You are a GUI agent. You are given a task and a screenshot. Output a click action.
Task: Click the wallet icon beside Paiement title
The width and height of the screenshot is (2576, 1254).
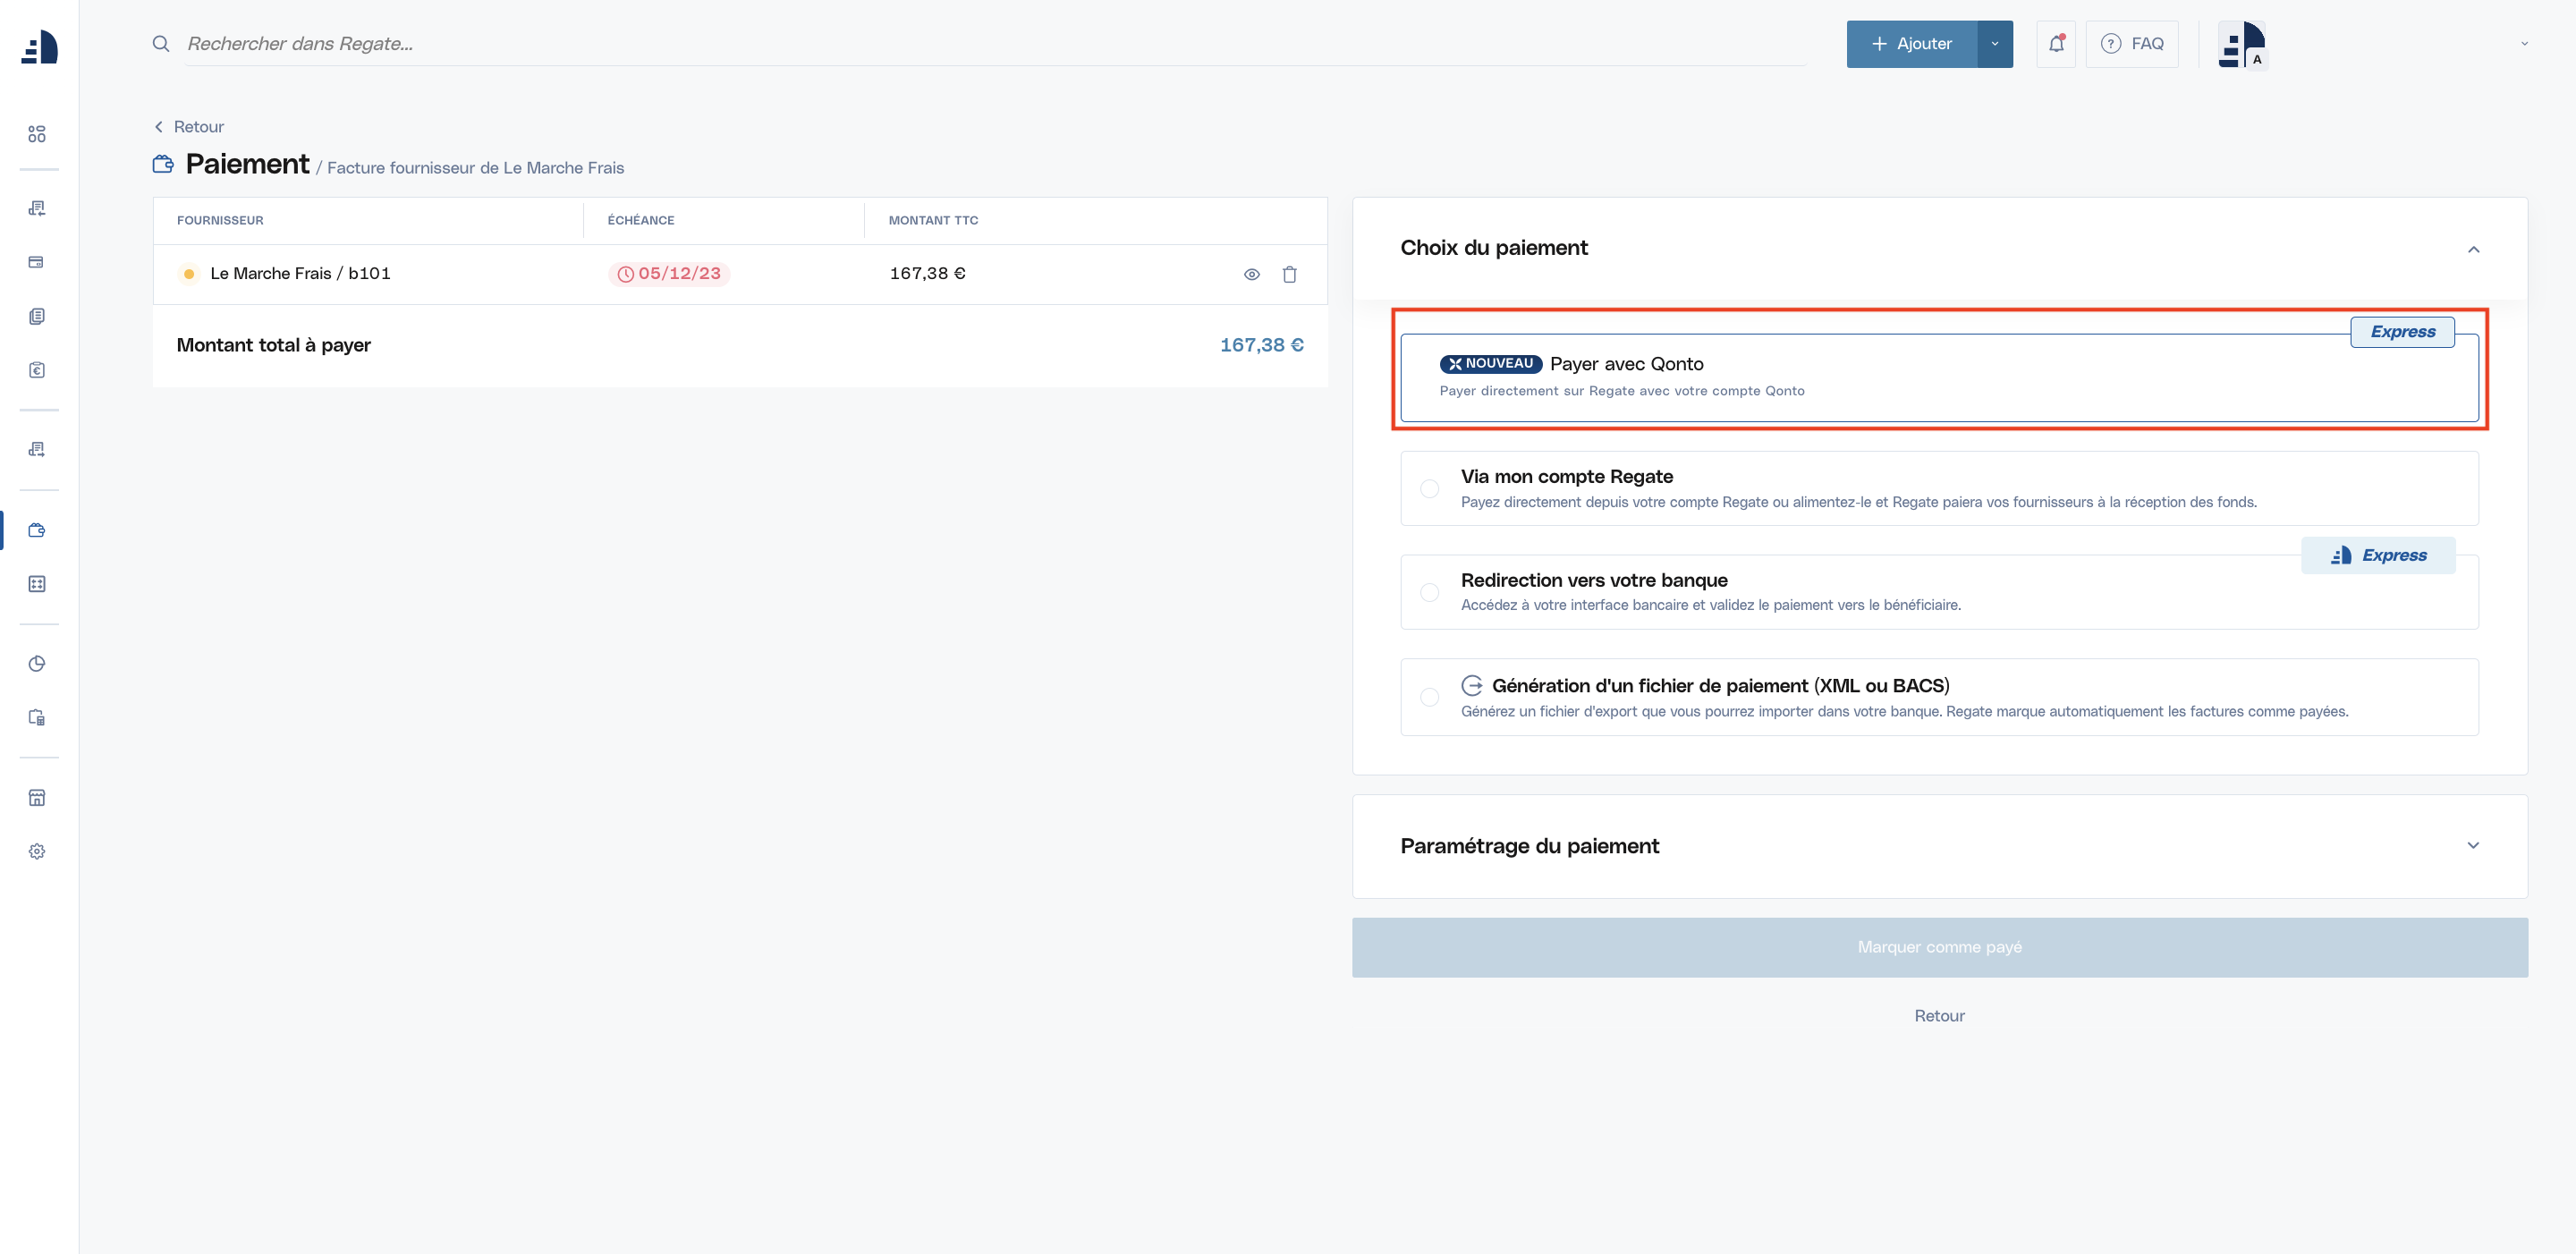point(163,164)
